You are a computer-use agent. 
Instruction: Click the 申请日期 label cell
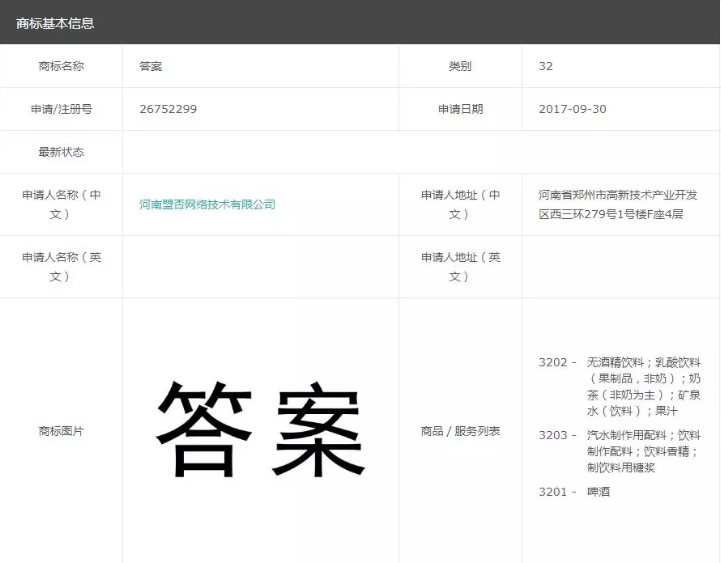(x=460, y=109)
